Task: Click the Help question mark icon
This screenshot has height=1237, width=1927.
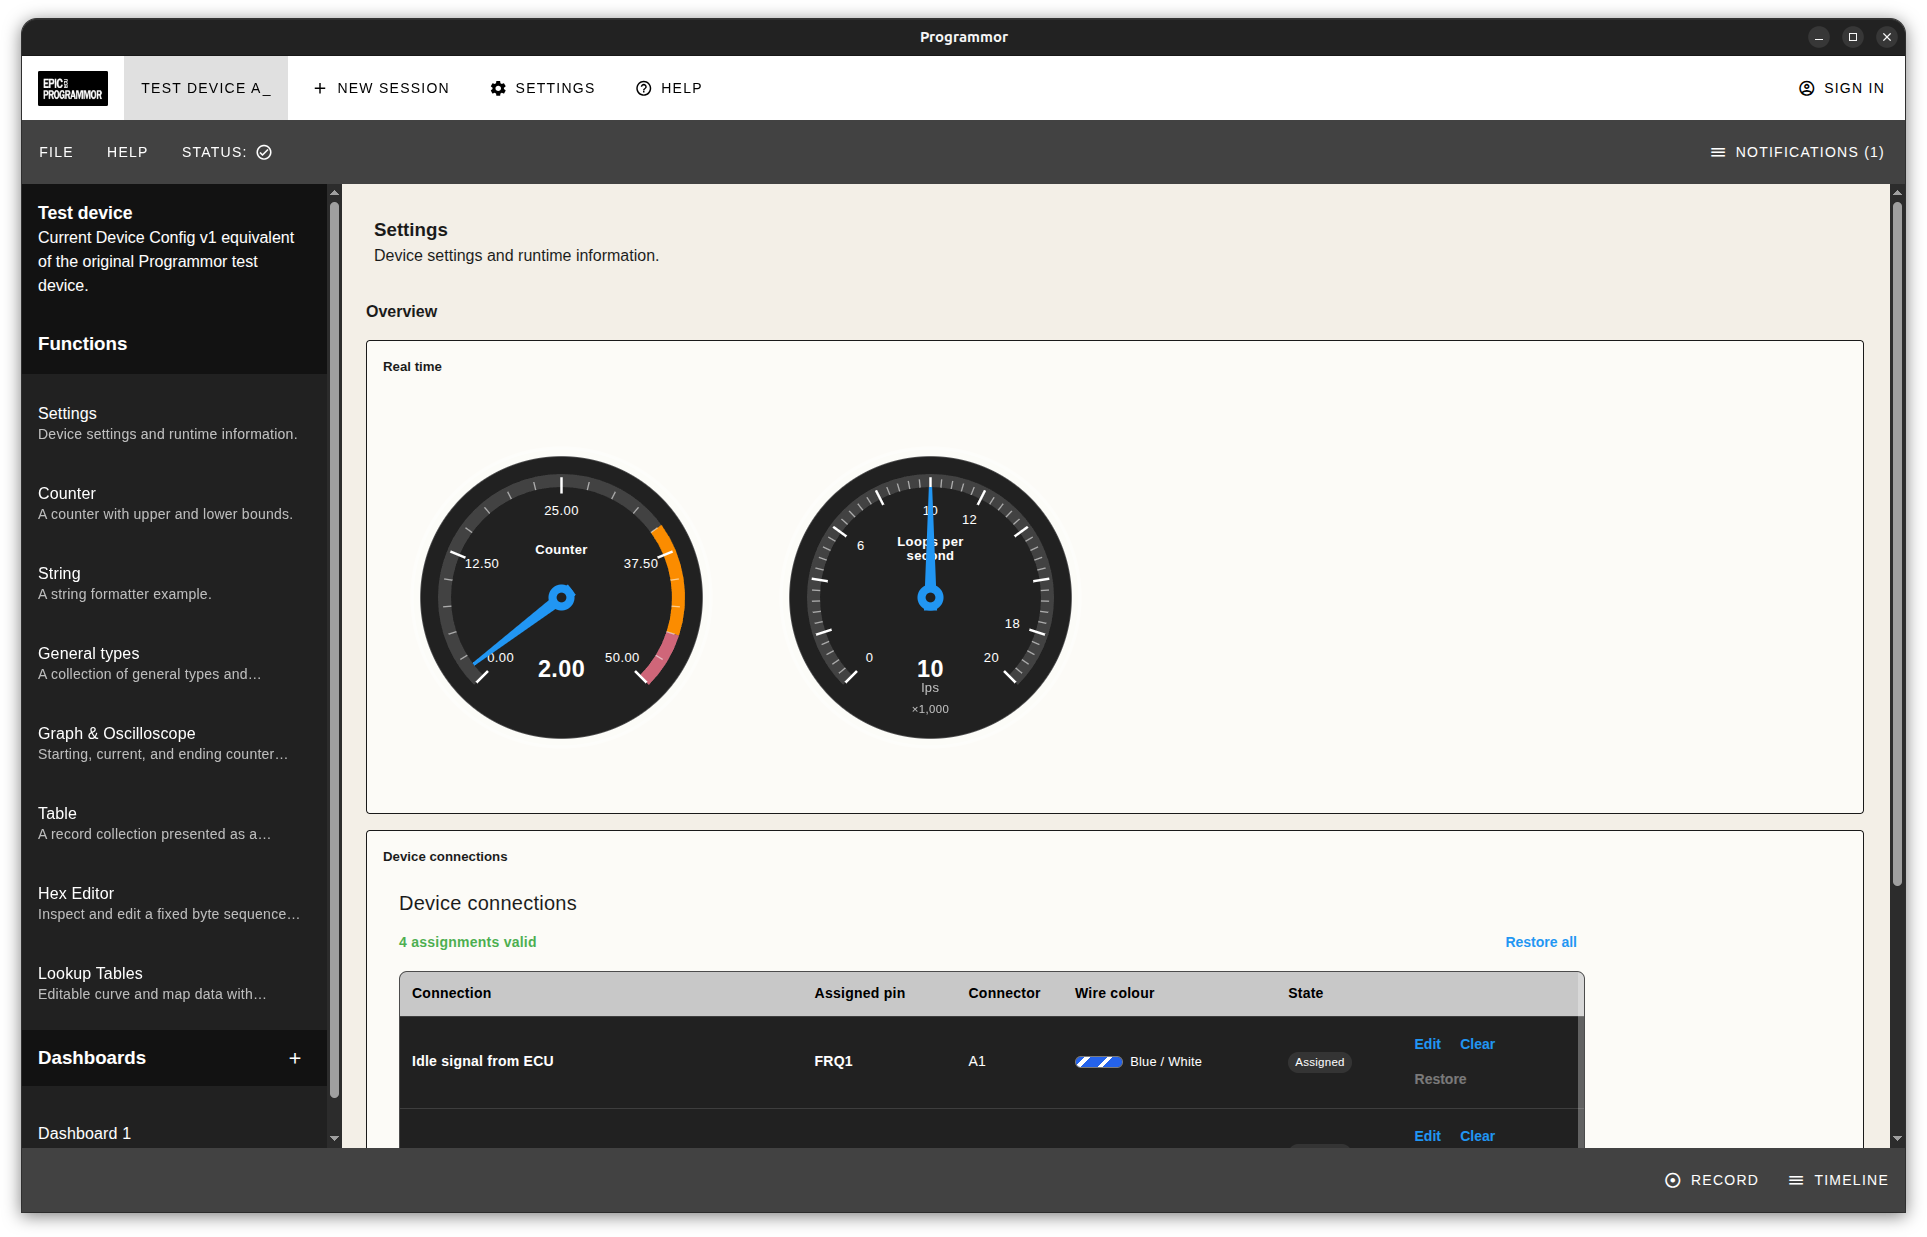Action: click(x=644, y=88)
